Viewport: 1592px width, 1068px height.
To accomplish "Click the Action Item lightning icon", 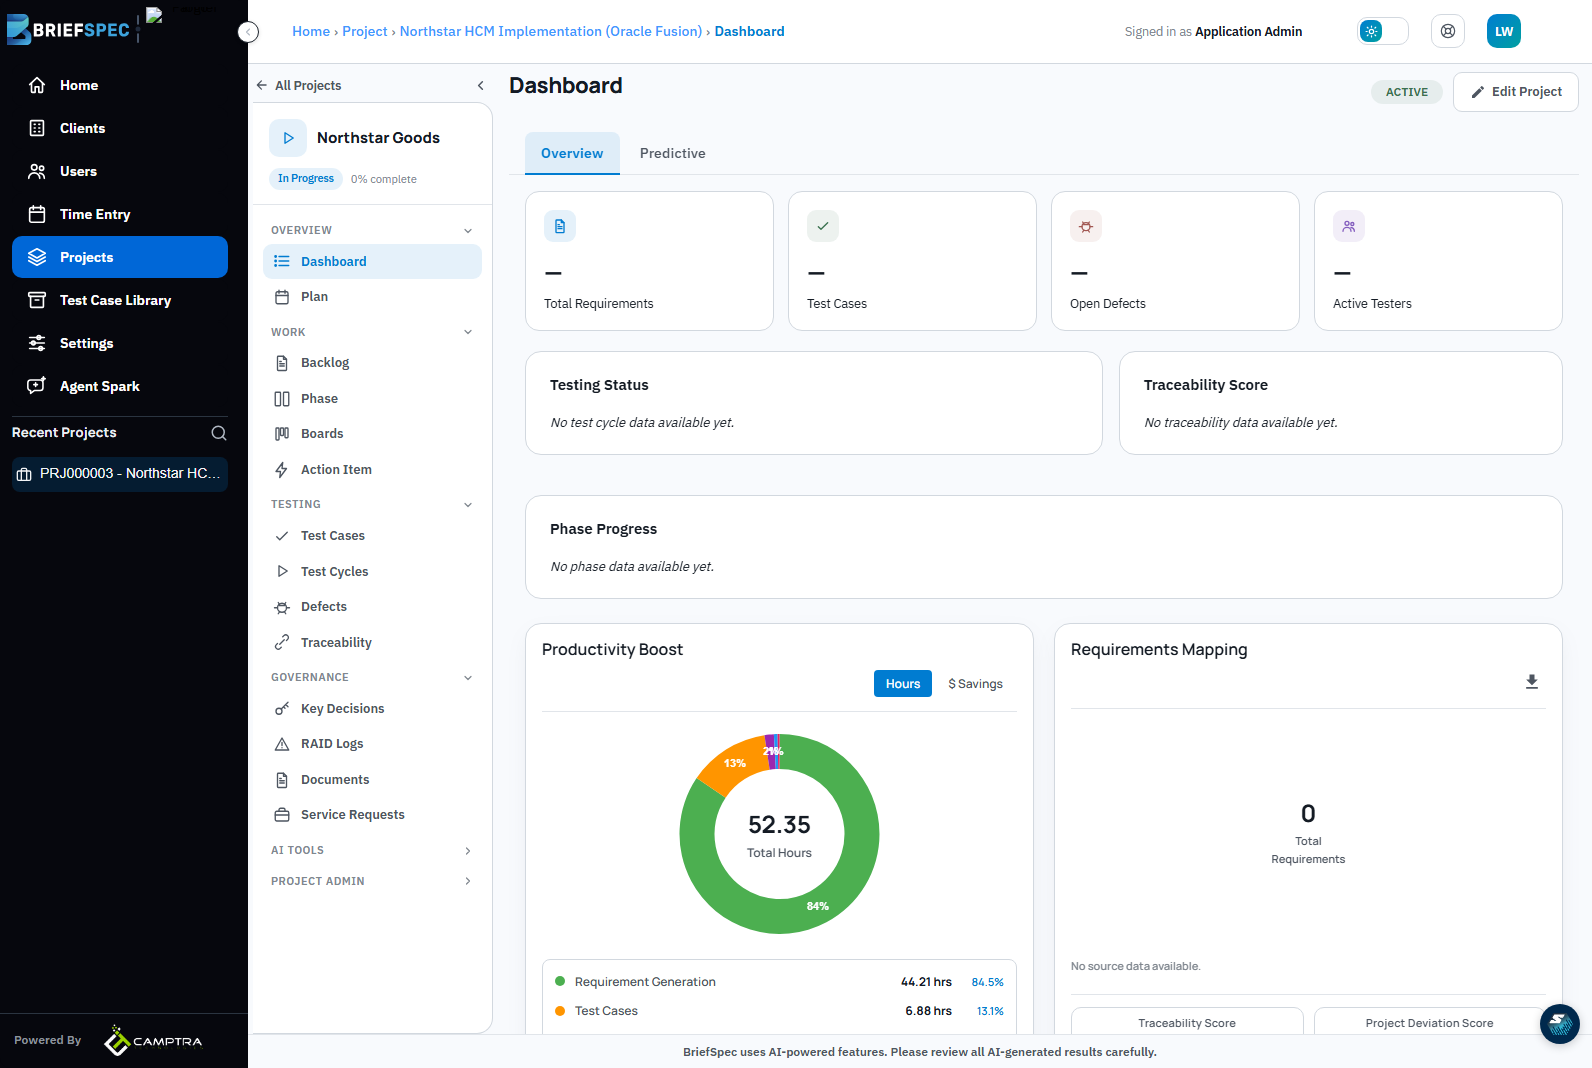I will point(282,470).
